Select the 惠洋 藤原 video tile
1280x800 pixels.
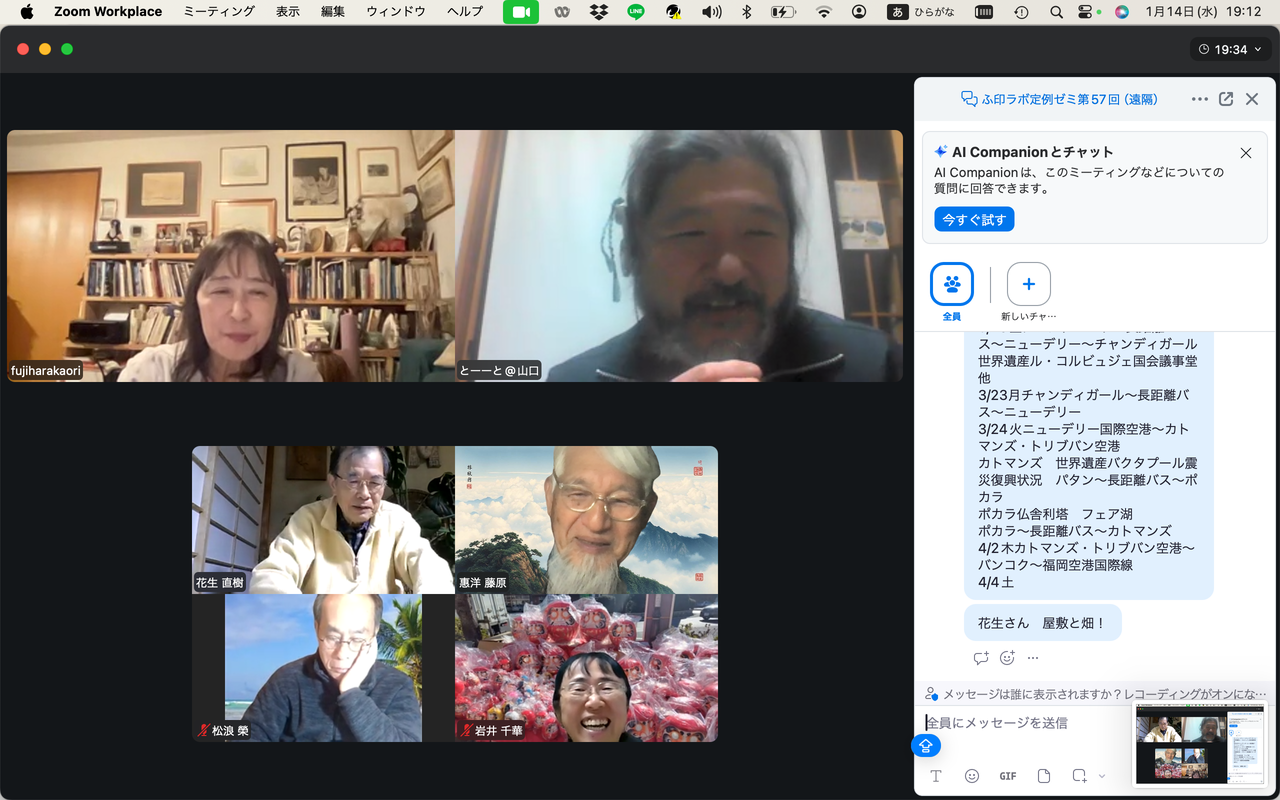[x=586, y=520]
